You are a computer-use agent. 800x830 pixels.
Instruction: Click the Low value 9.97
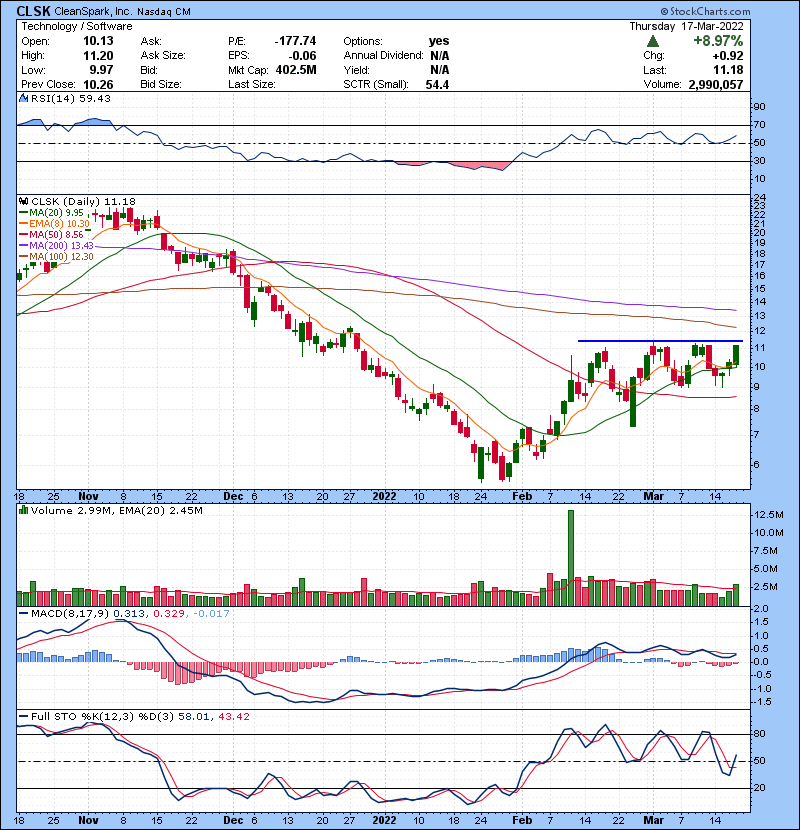(101, 70)
